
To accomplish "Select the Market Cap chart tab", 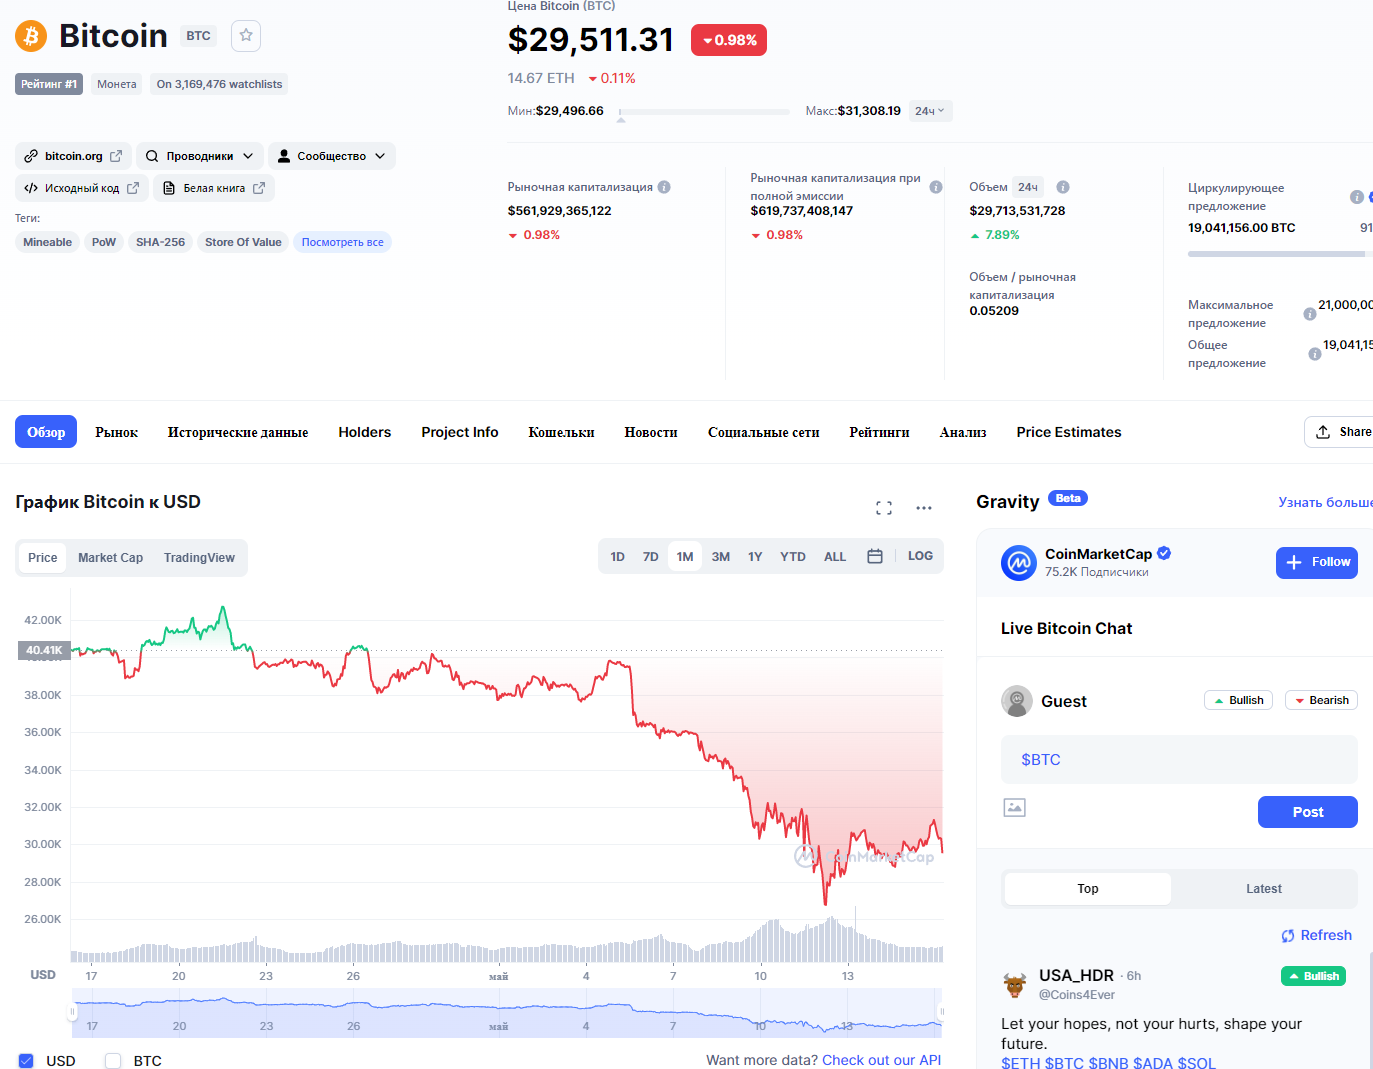I will (110, 558).
